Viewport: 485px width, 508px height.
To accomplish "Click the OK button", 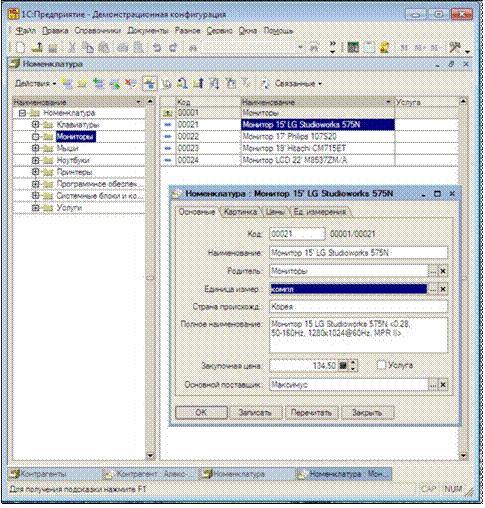I will (201, 412).
